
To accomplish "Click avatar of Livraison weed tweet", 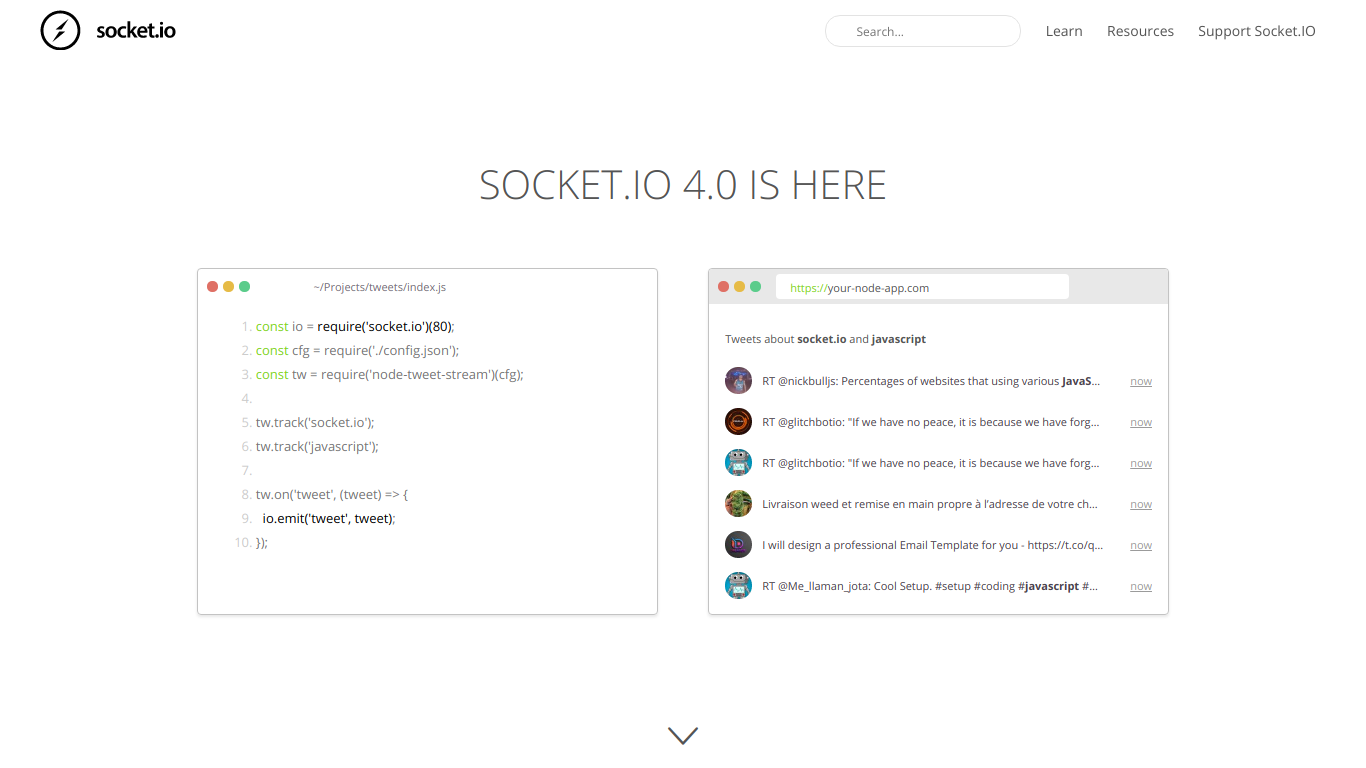I will (738, 503).
